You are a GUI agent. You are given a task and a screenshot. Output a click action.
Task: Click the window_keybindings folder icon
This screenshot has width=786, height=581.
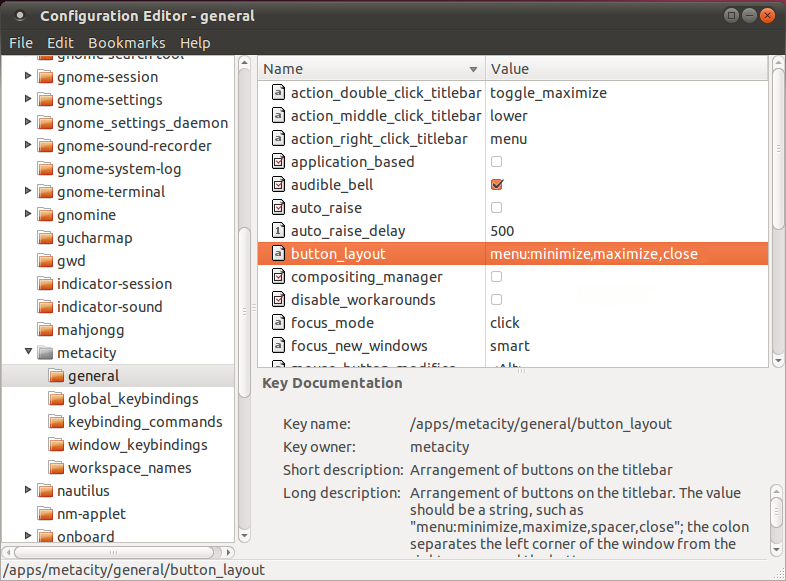(x=56, y=445)
